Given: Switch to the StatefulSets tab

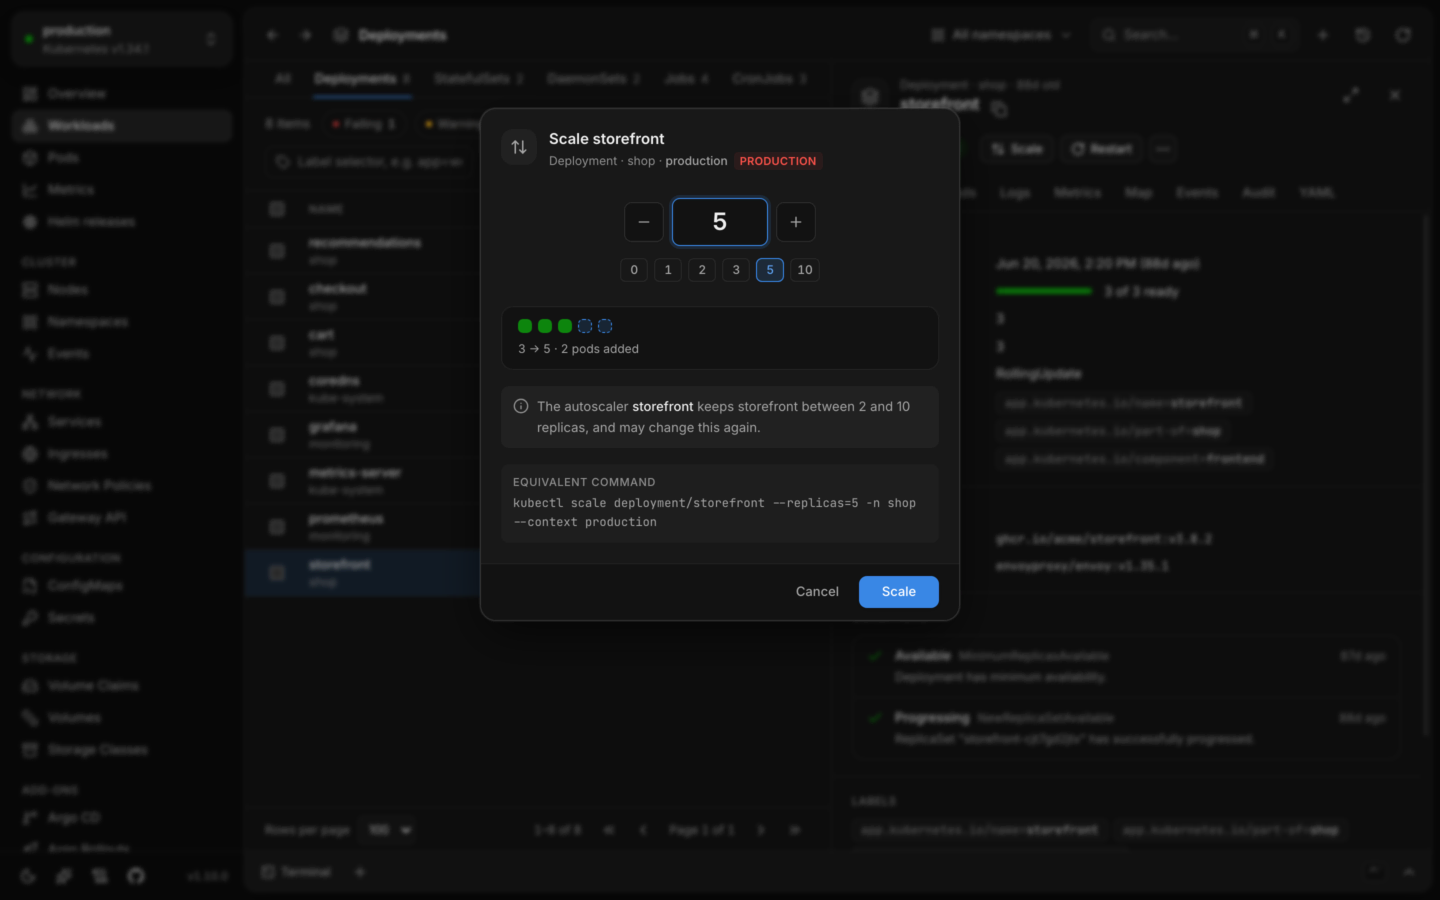Looking at the screenshot, I should [x=478, y=79].
